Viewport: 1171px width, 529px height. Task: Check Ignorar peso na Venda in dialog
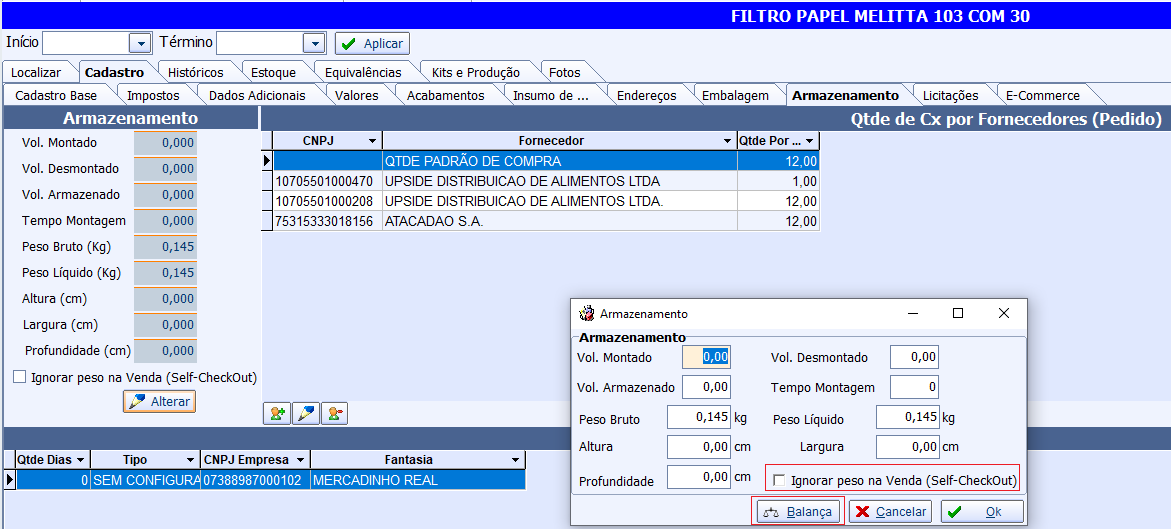point(780,481)
